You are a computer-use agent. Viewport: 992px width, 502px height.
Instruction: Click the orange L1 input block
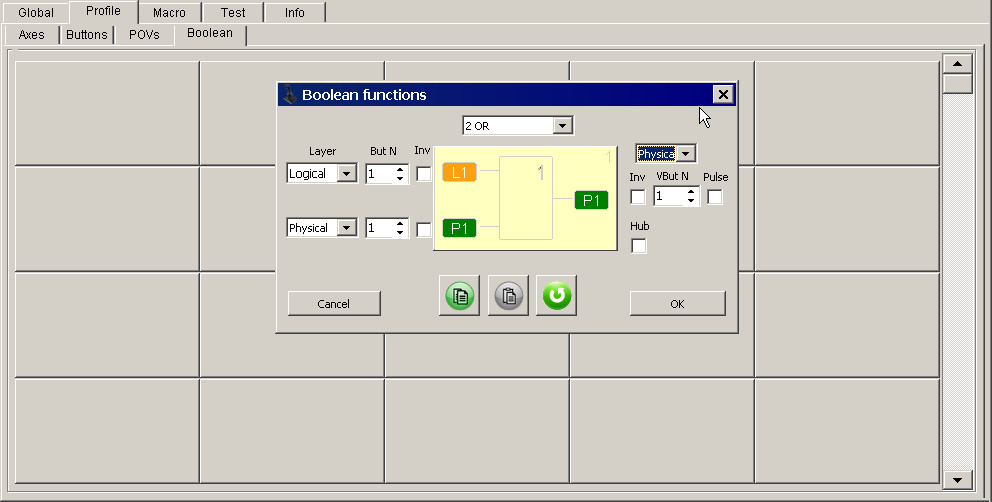click(459, 173)
